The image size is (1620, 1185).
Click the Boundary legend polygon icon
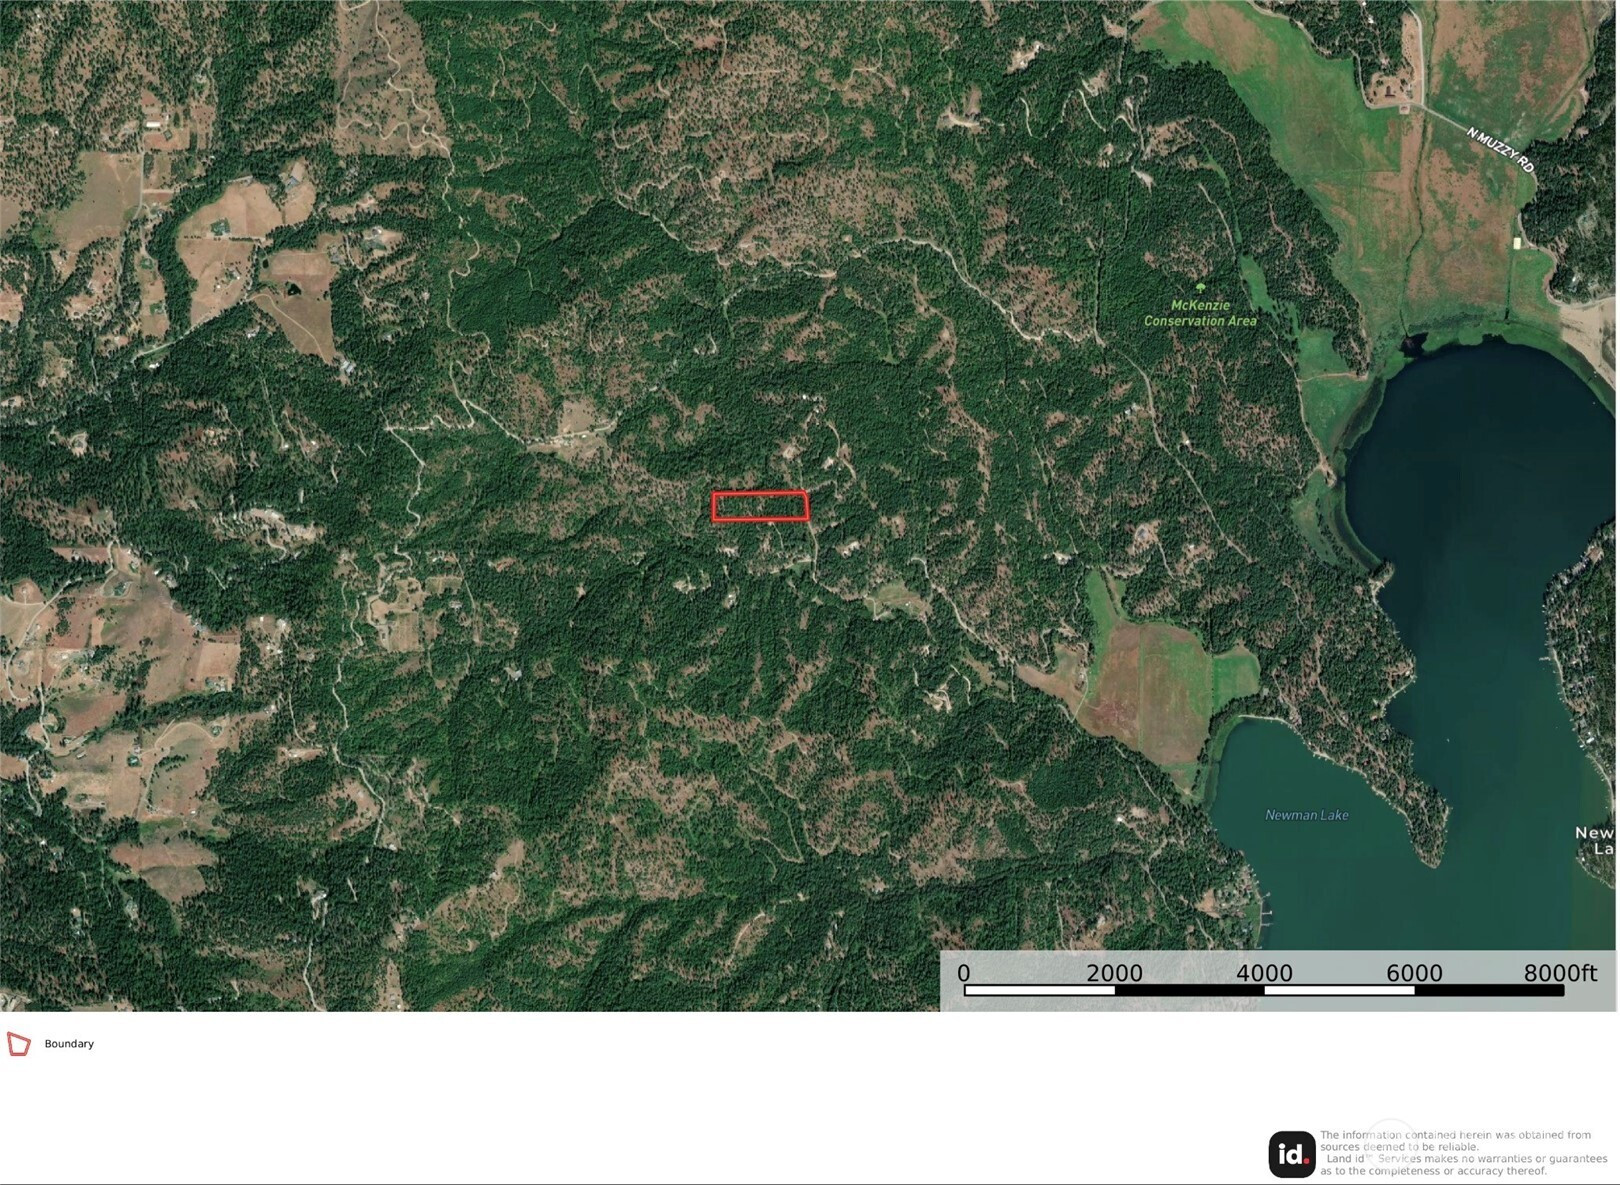[19, 1044]
